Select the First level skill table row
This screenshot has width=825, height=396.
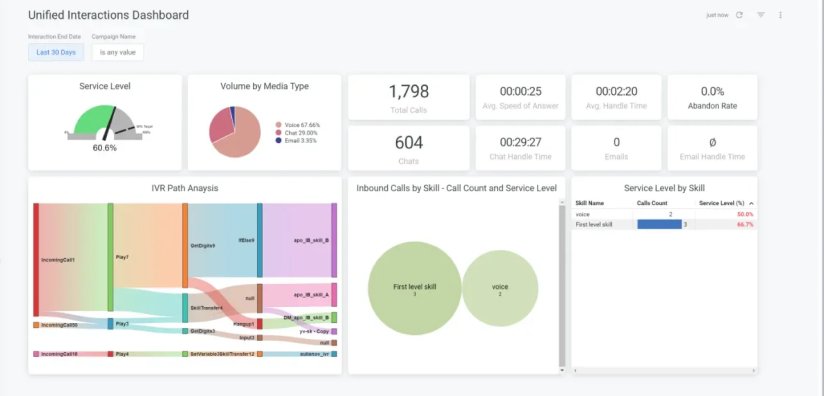[x=665, y=225]
